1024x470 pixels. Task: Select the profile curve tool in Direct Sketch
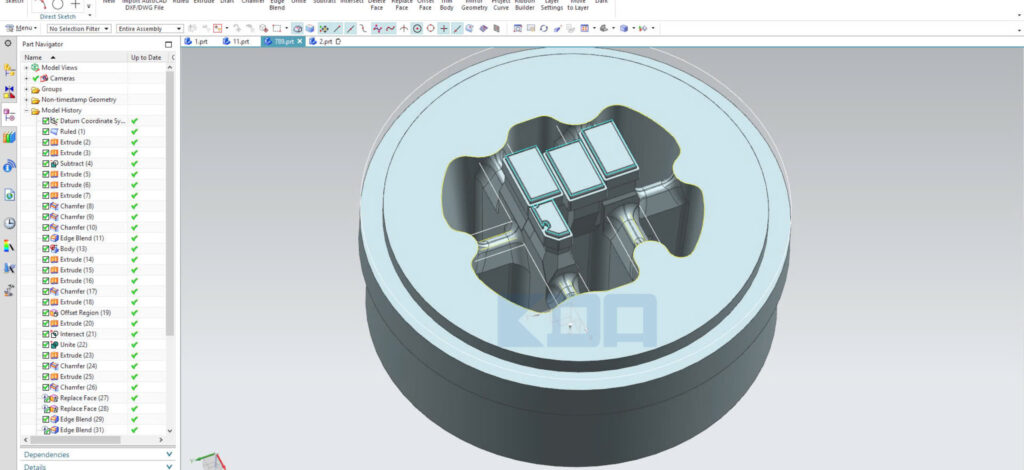[x=40, y=4]
